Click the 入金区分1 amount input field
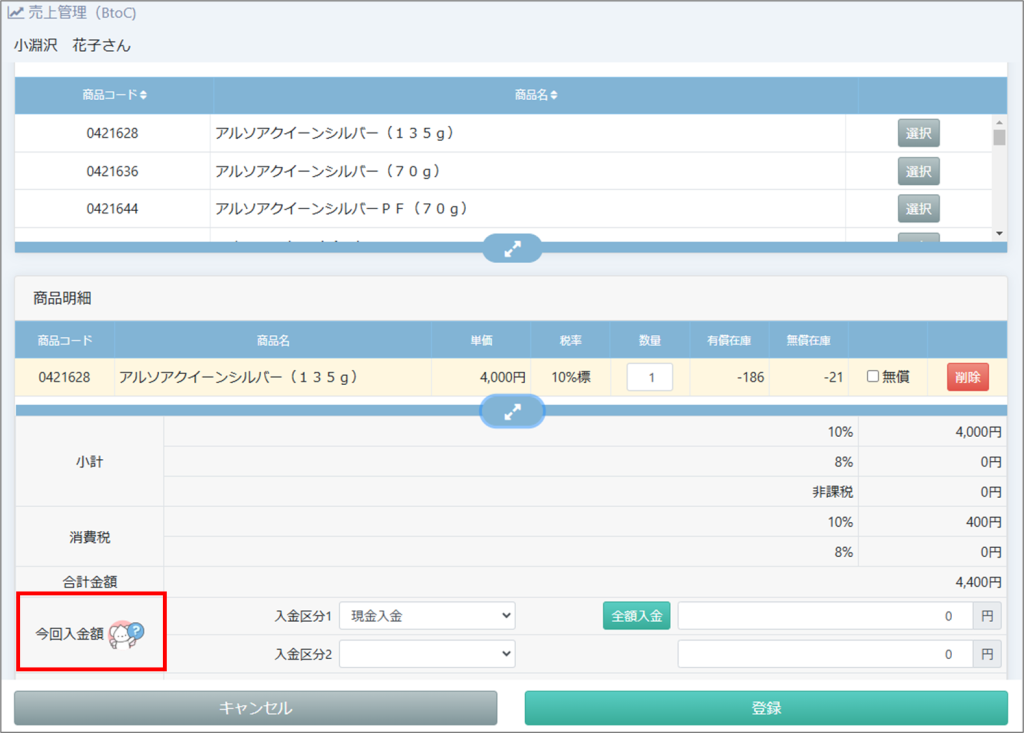The height and width of the screenshot is (733, 1024). (x=824, y=616)
